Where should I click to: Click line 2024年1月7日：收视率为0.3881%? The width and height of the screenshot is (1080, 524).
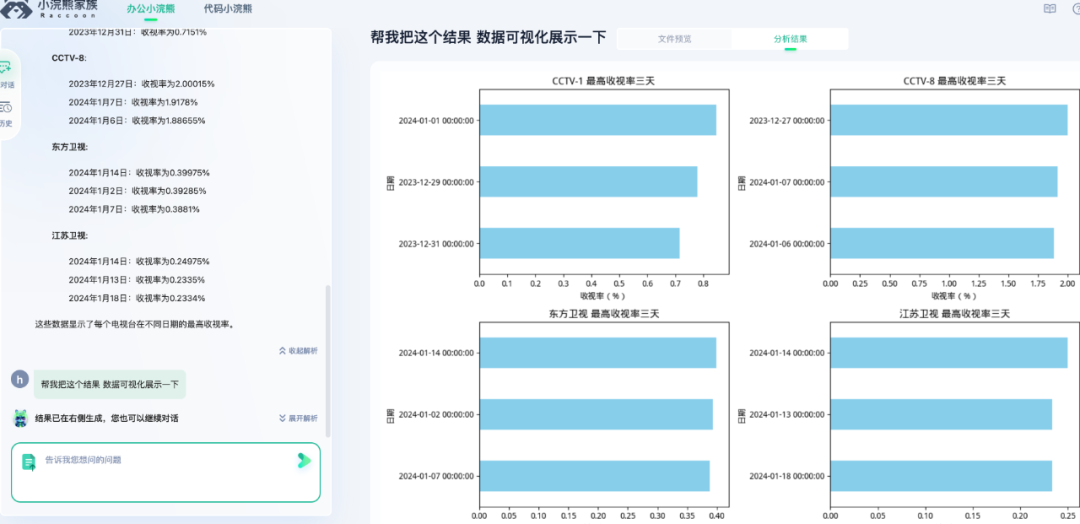[133, 209]
